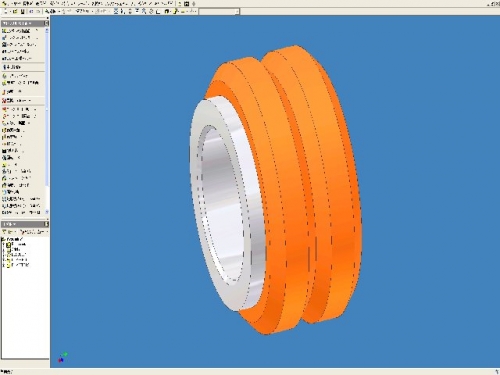Select the root part node in the browser tree
Viewport: 500px width, 375px height.
(x=13, y=239)
